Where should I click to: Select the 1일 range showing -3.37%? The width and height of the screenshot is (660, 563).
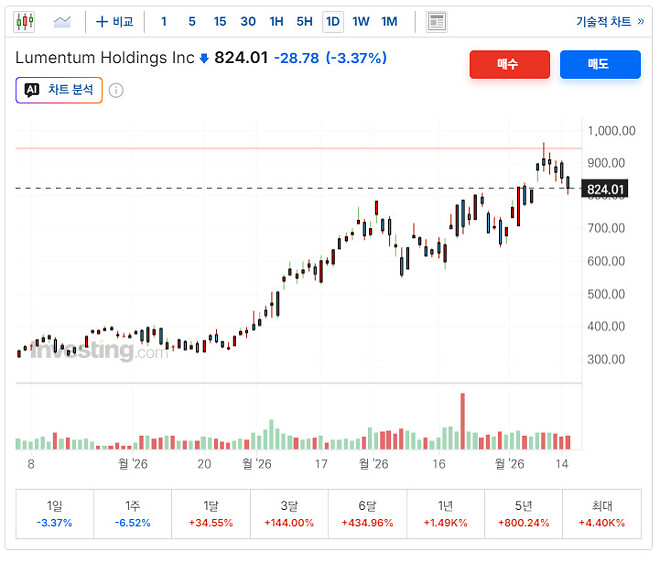click(54, 514)
